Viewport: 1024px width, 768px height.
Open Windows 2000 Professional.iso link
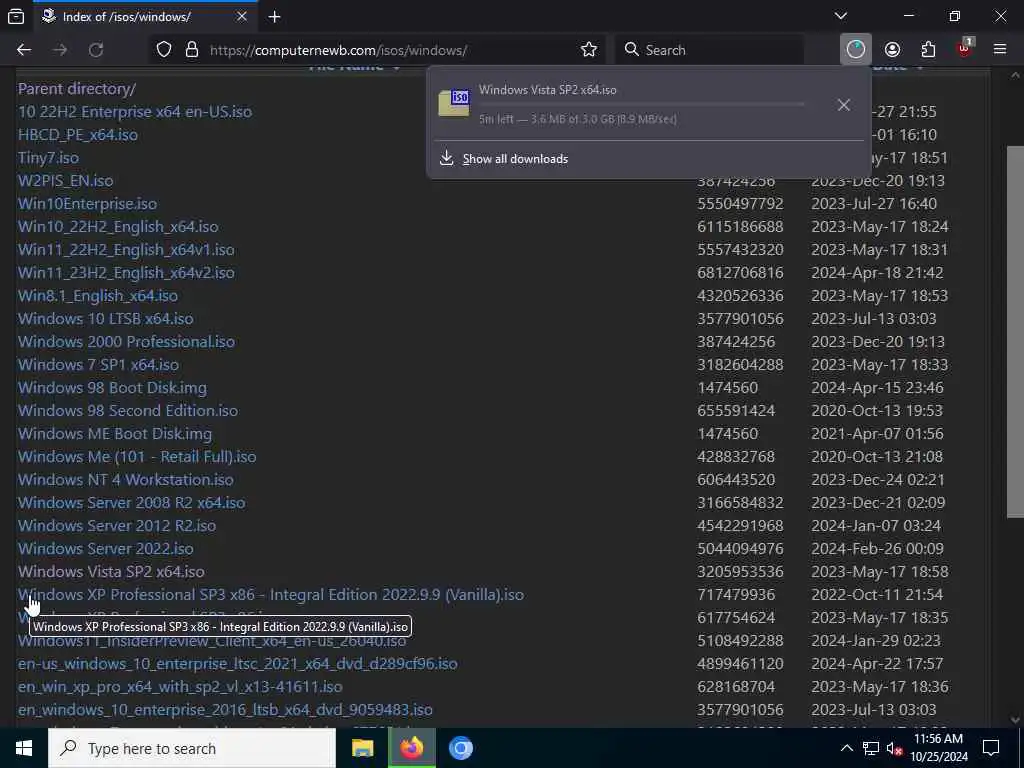tap(126, 342)
